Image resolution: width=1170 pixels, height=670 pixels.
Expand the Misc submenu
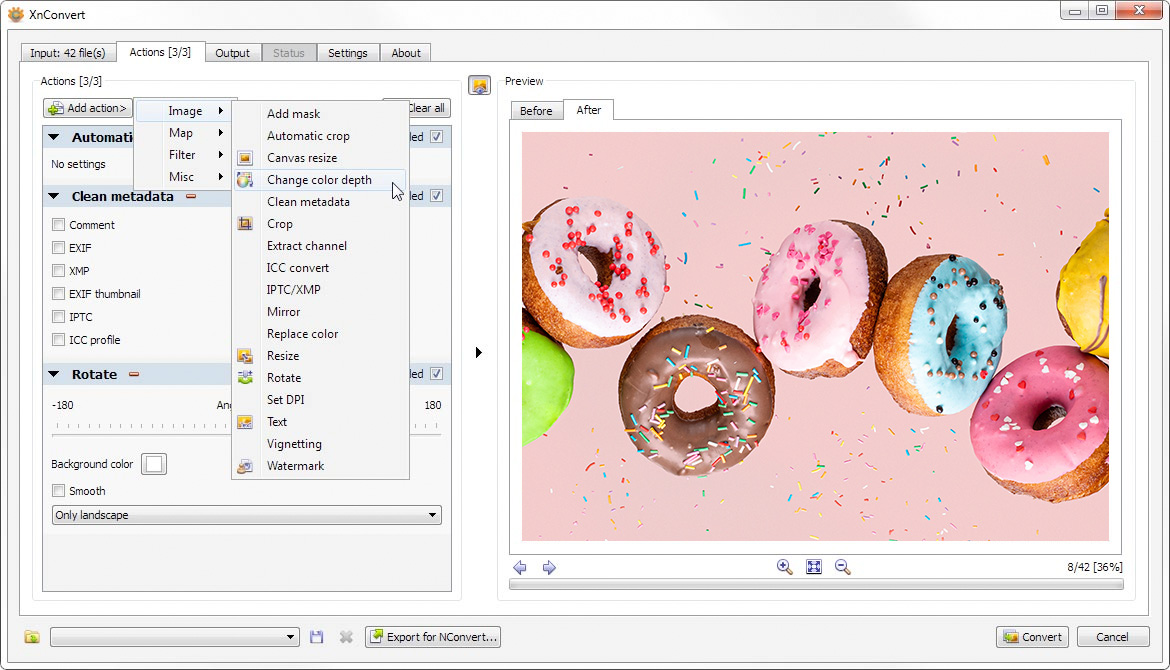[184, 177]
